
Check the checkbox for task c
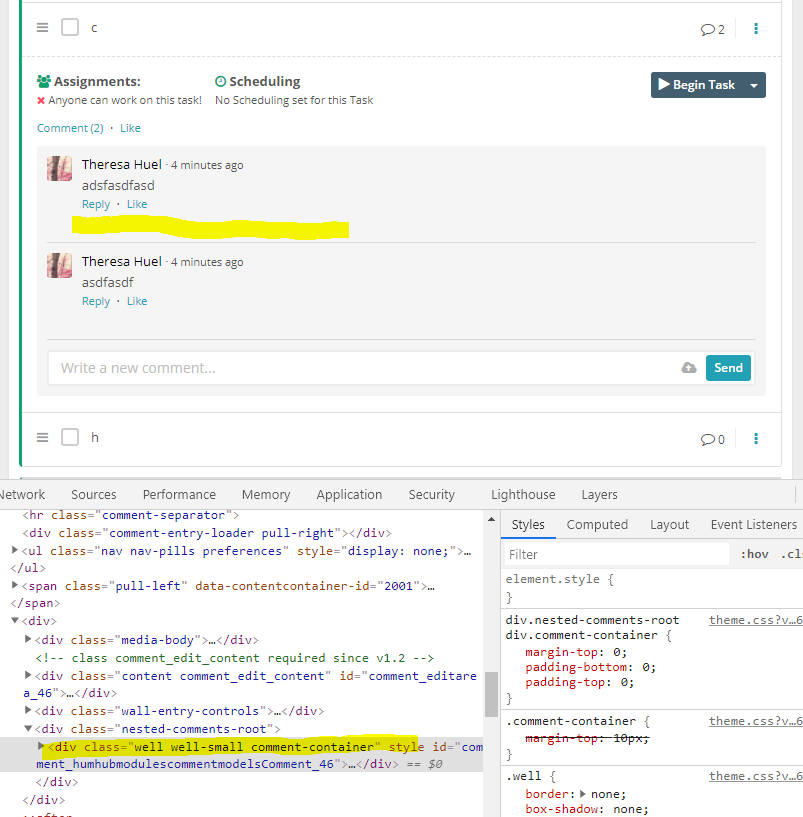[x=70, y=27]
